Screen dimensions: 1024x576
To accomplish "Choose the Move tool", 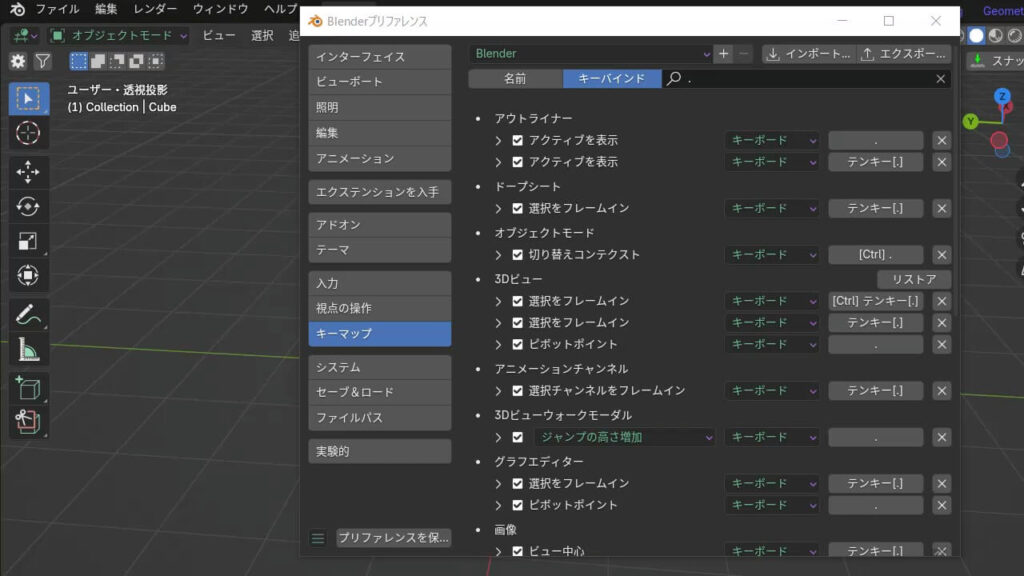I will [28, 172].
